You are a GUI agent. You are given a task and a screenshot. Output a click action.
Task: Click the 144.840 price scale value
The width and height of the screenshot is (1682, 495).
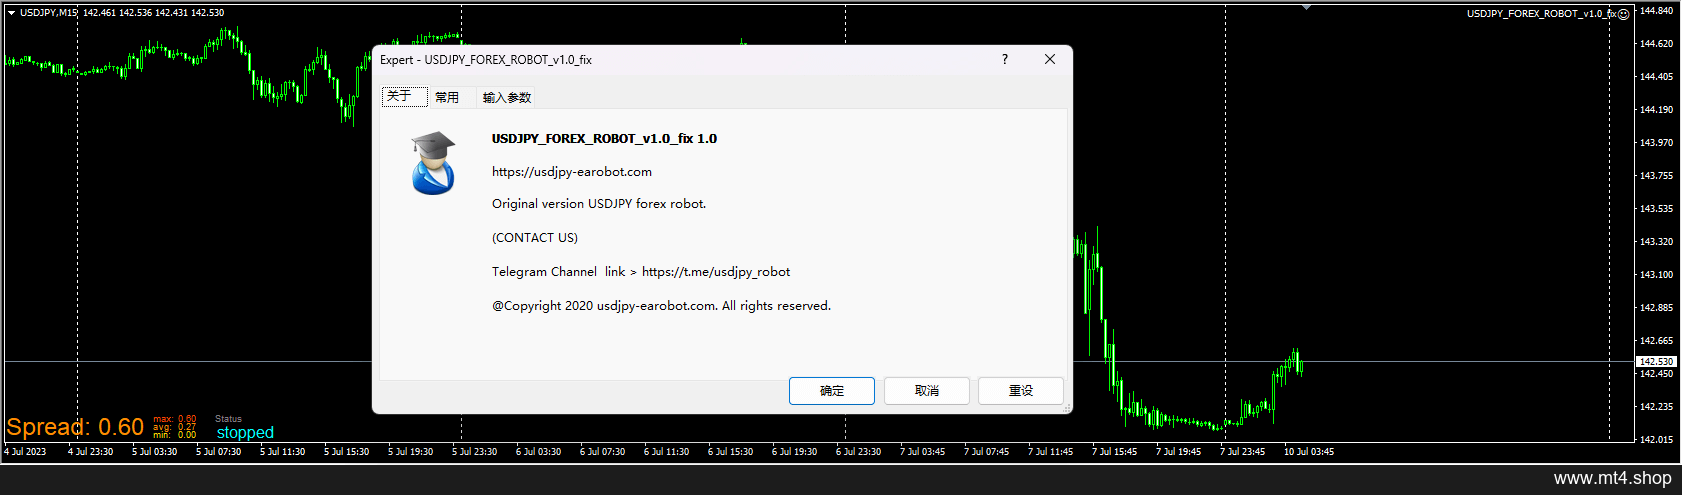(1657, 11)
